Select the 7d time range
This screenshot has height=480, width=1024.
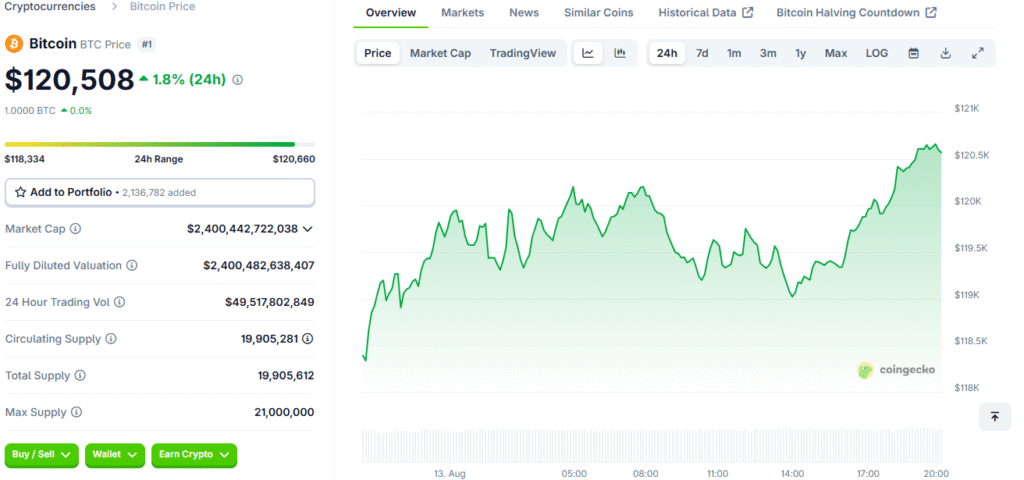[702, 53]
